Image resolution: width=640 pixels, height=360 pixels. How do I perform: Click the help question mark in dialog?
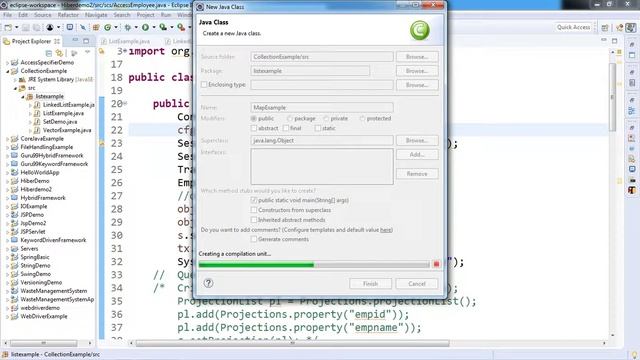tap(208, 283)
